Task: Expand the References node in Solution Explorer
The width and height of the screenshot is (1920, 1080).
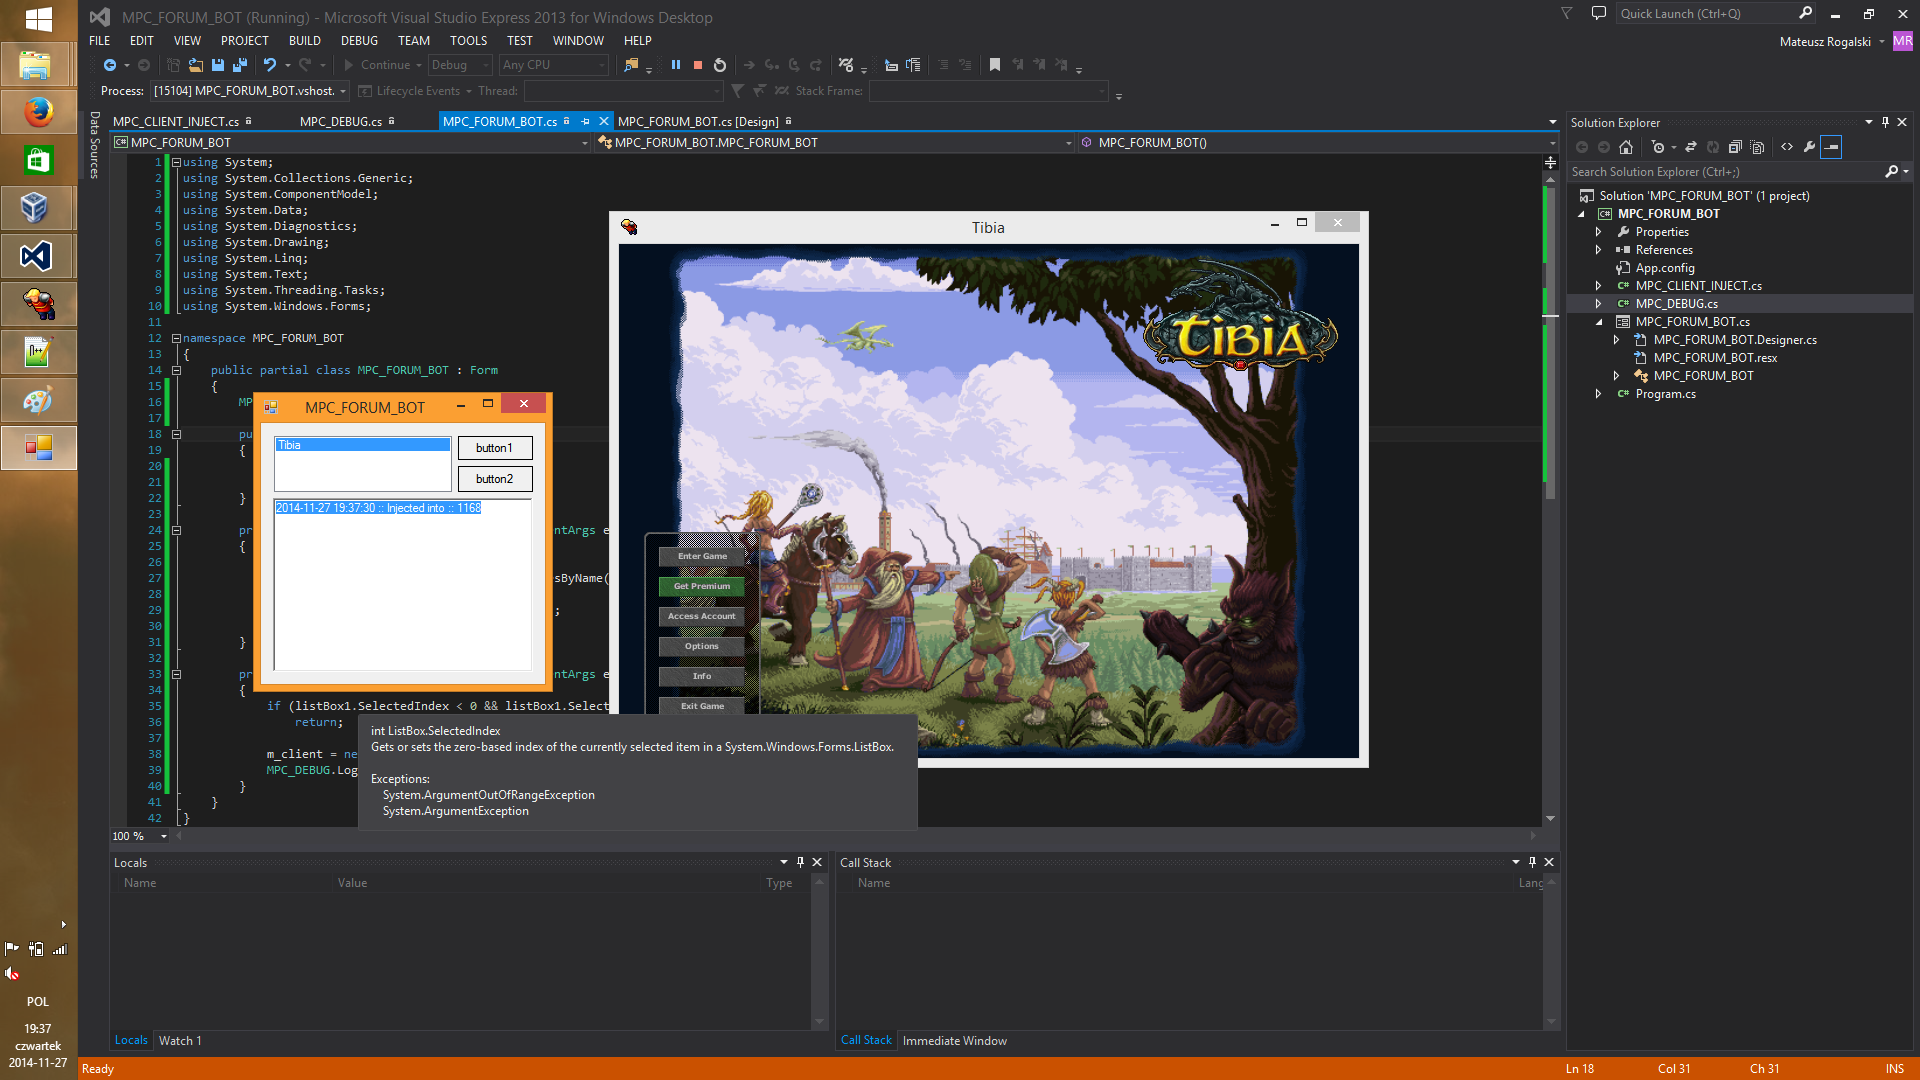Action: pos(1598,250)
